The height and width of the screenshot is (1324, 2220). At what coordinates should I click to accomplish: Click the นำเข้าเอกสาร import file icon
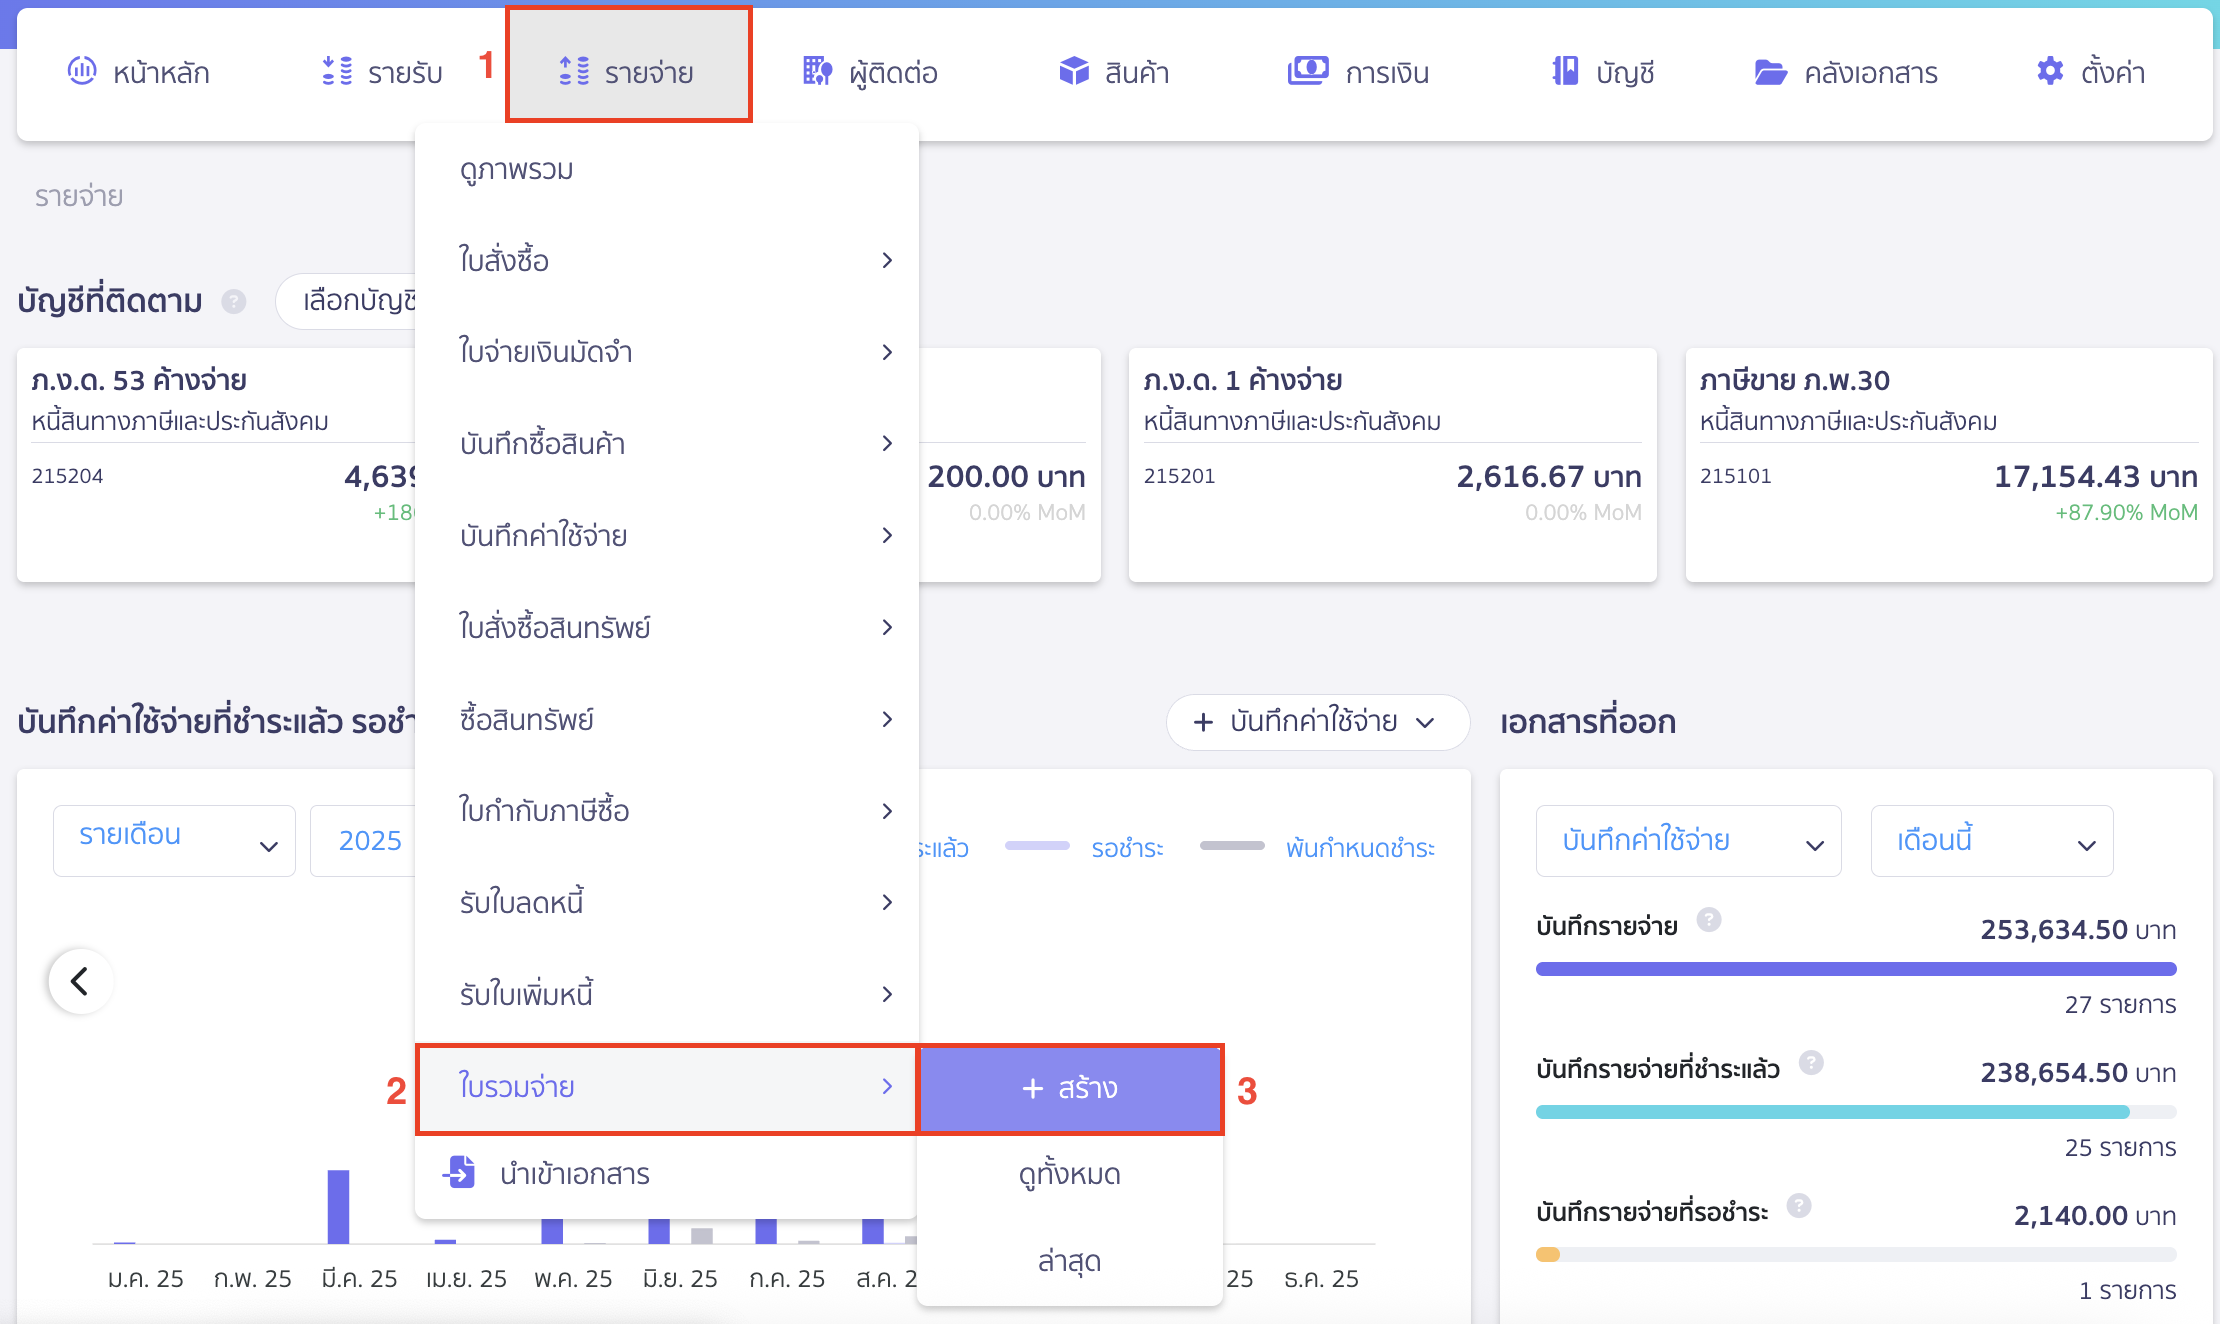[460, 1171]
